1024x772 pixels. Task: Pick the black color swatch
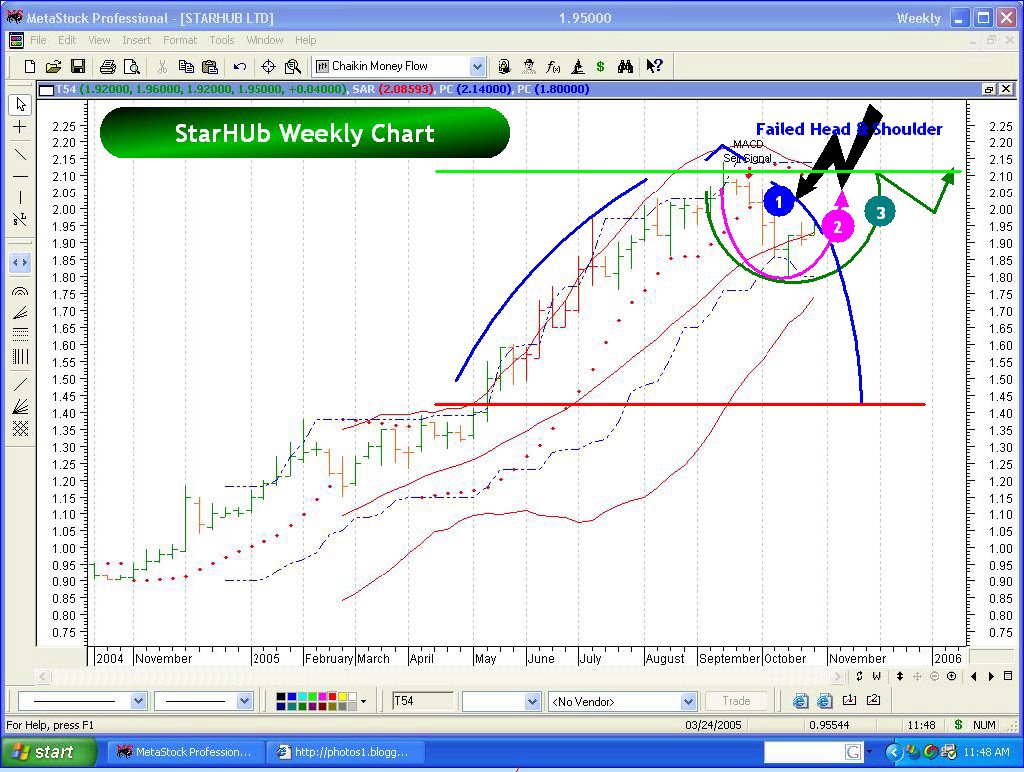pos(281,697)
